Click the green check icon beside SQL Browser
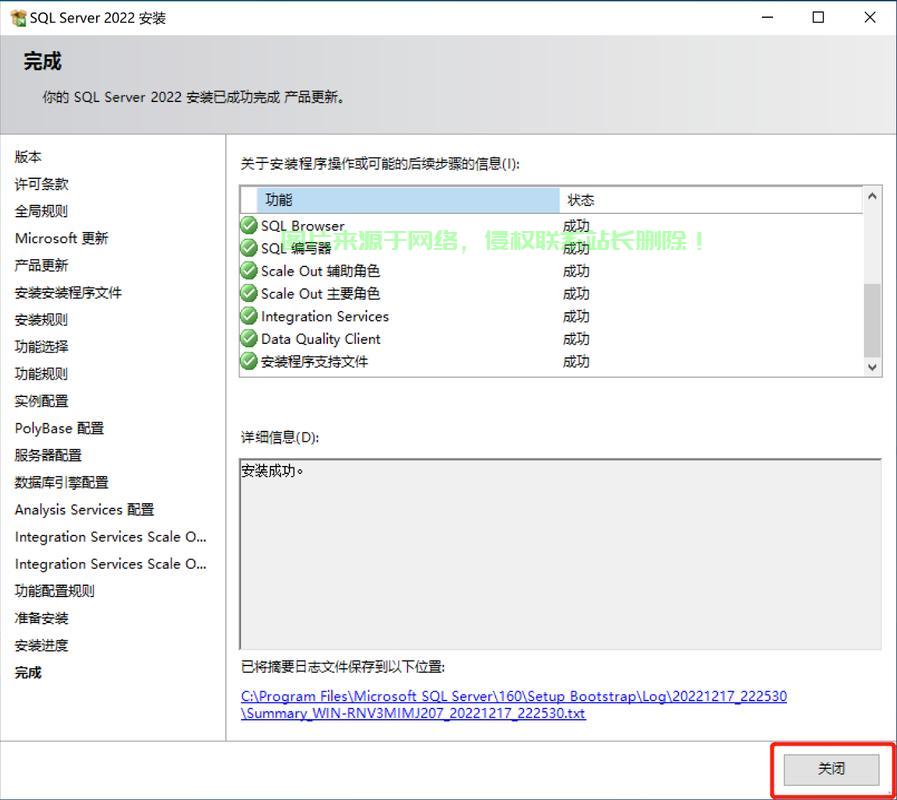897x800 pixels. pos(249,225)
